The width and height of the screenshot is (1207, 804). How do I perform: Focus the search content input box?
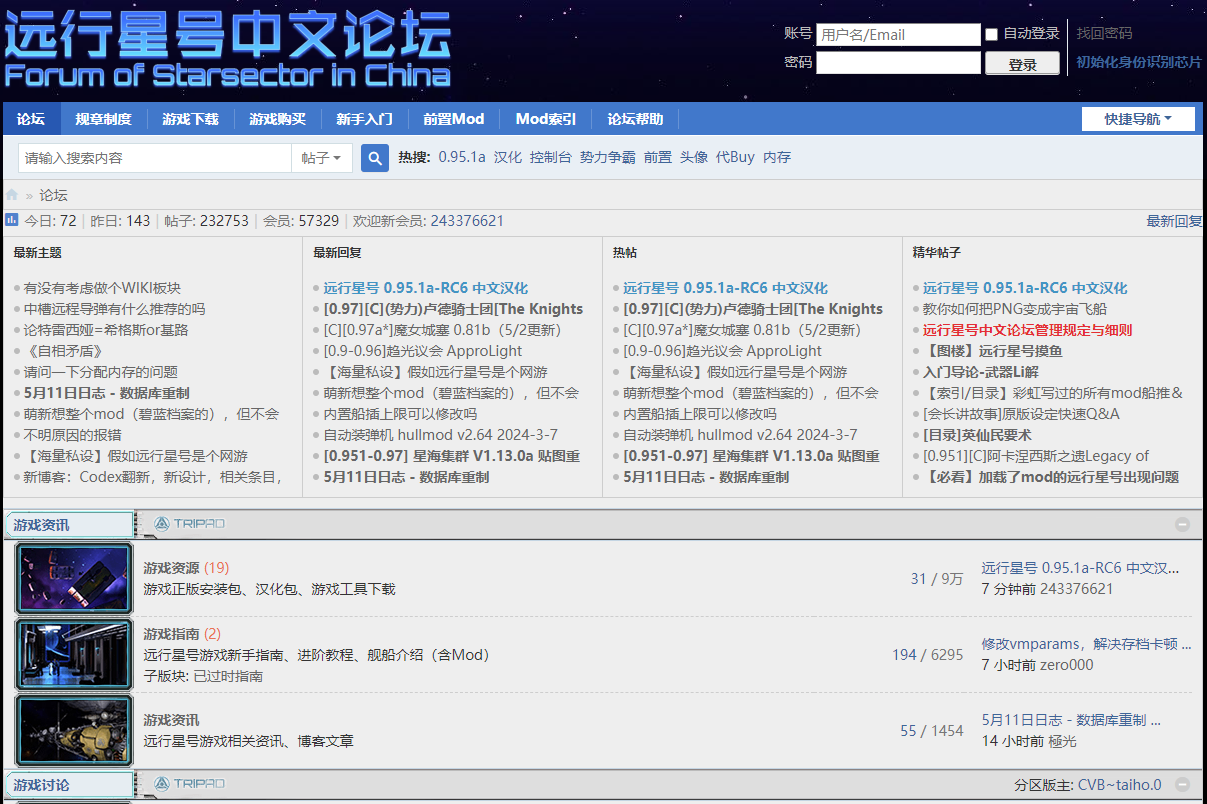click(155, 158)
